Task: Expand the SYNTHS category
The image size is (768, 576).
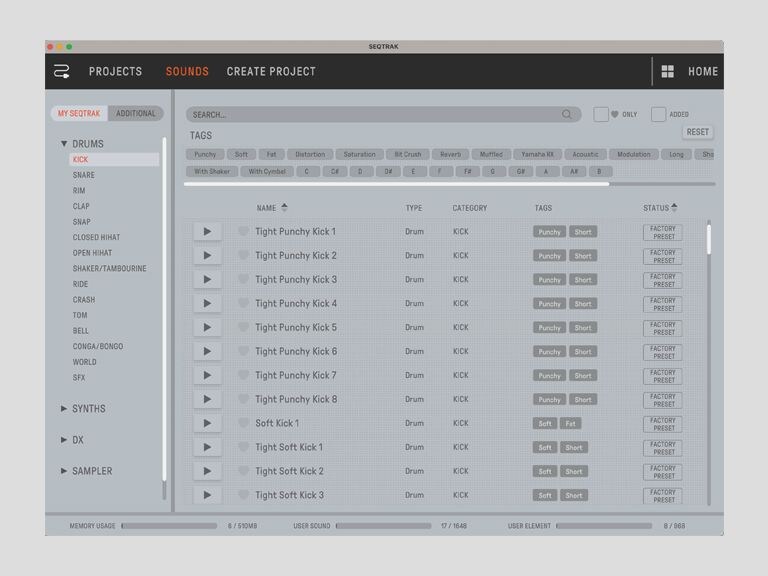Action: [64, 408]
